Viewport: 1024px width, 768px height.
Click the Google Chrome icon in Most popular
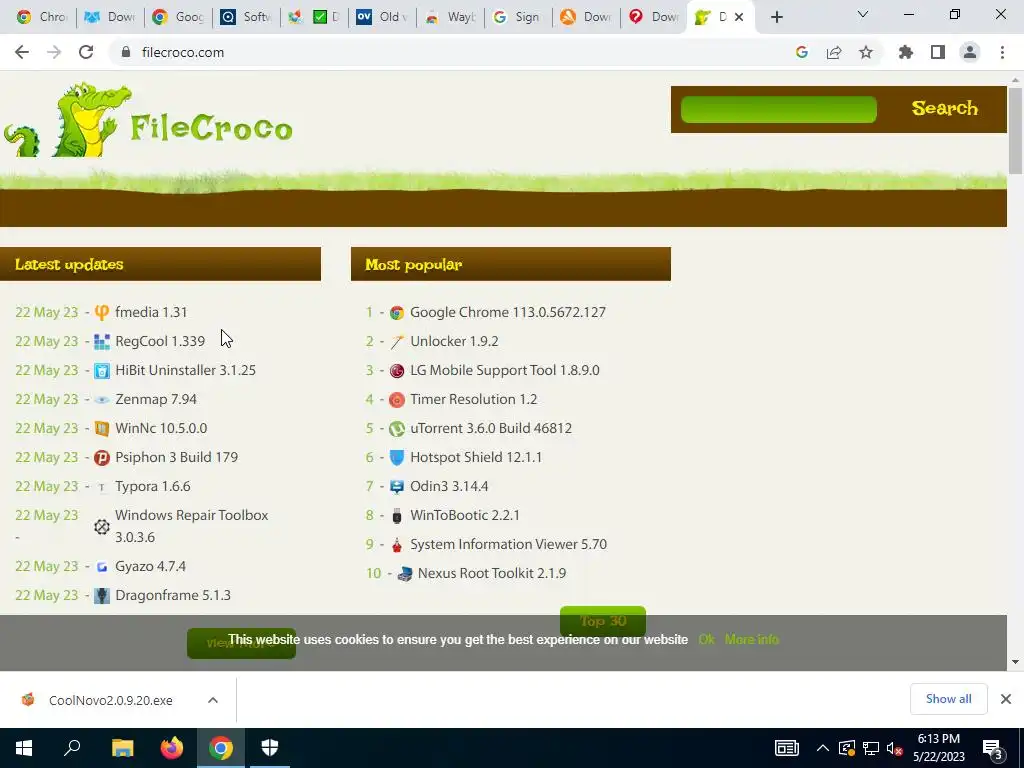(x=396, y=313)
